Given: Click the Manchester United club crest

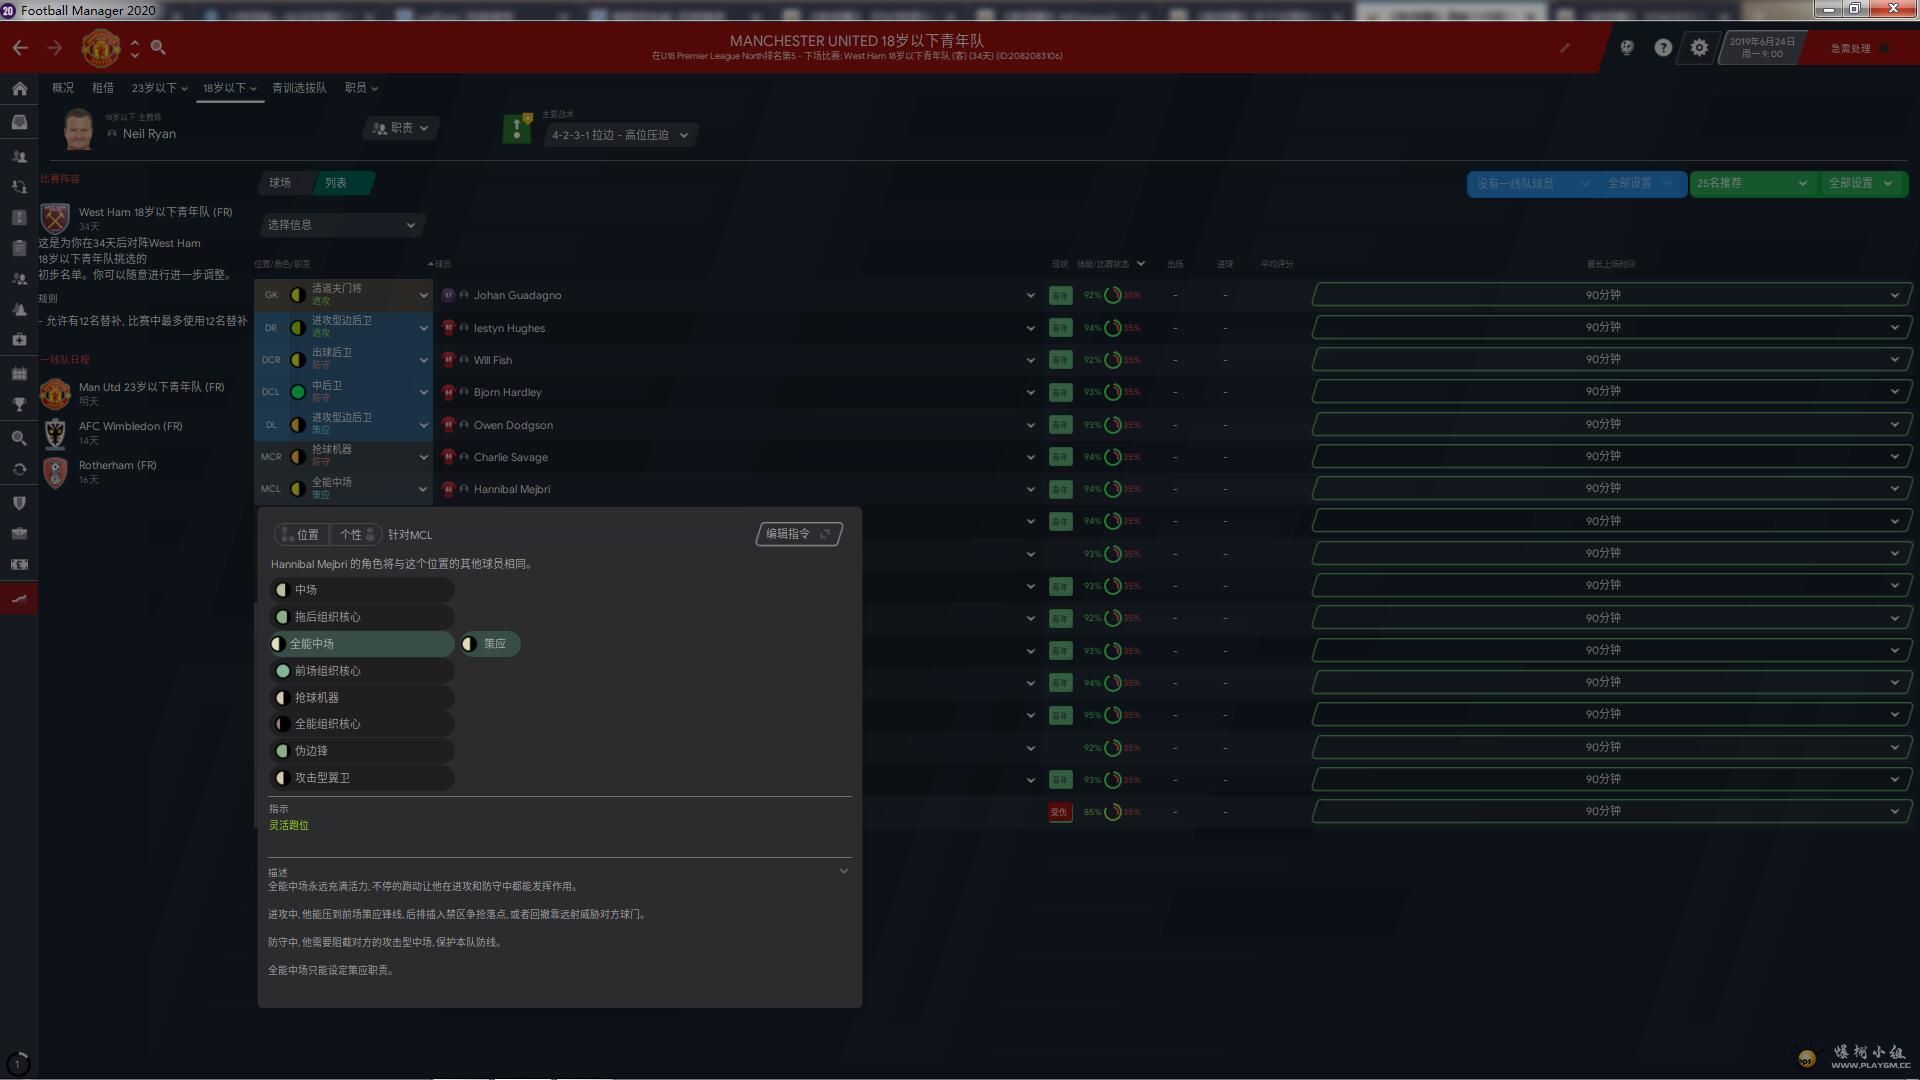Looking at the screenshot, I should point(100,48).
